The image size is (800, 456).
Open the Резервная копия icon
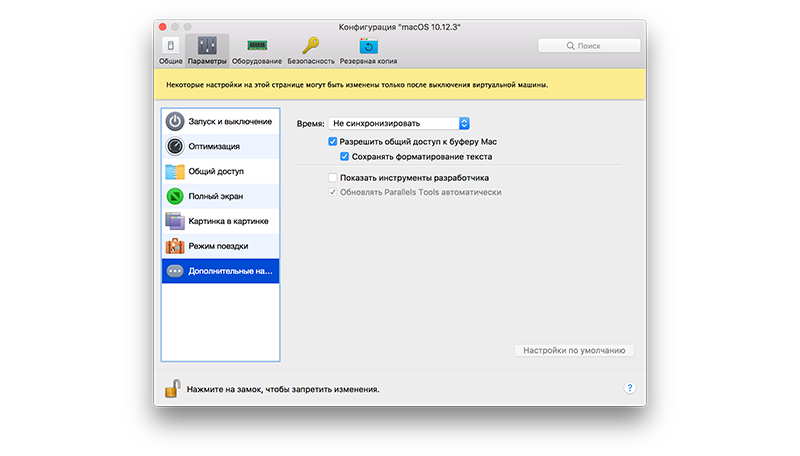[368, 47]
